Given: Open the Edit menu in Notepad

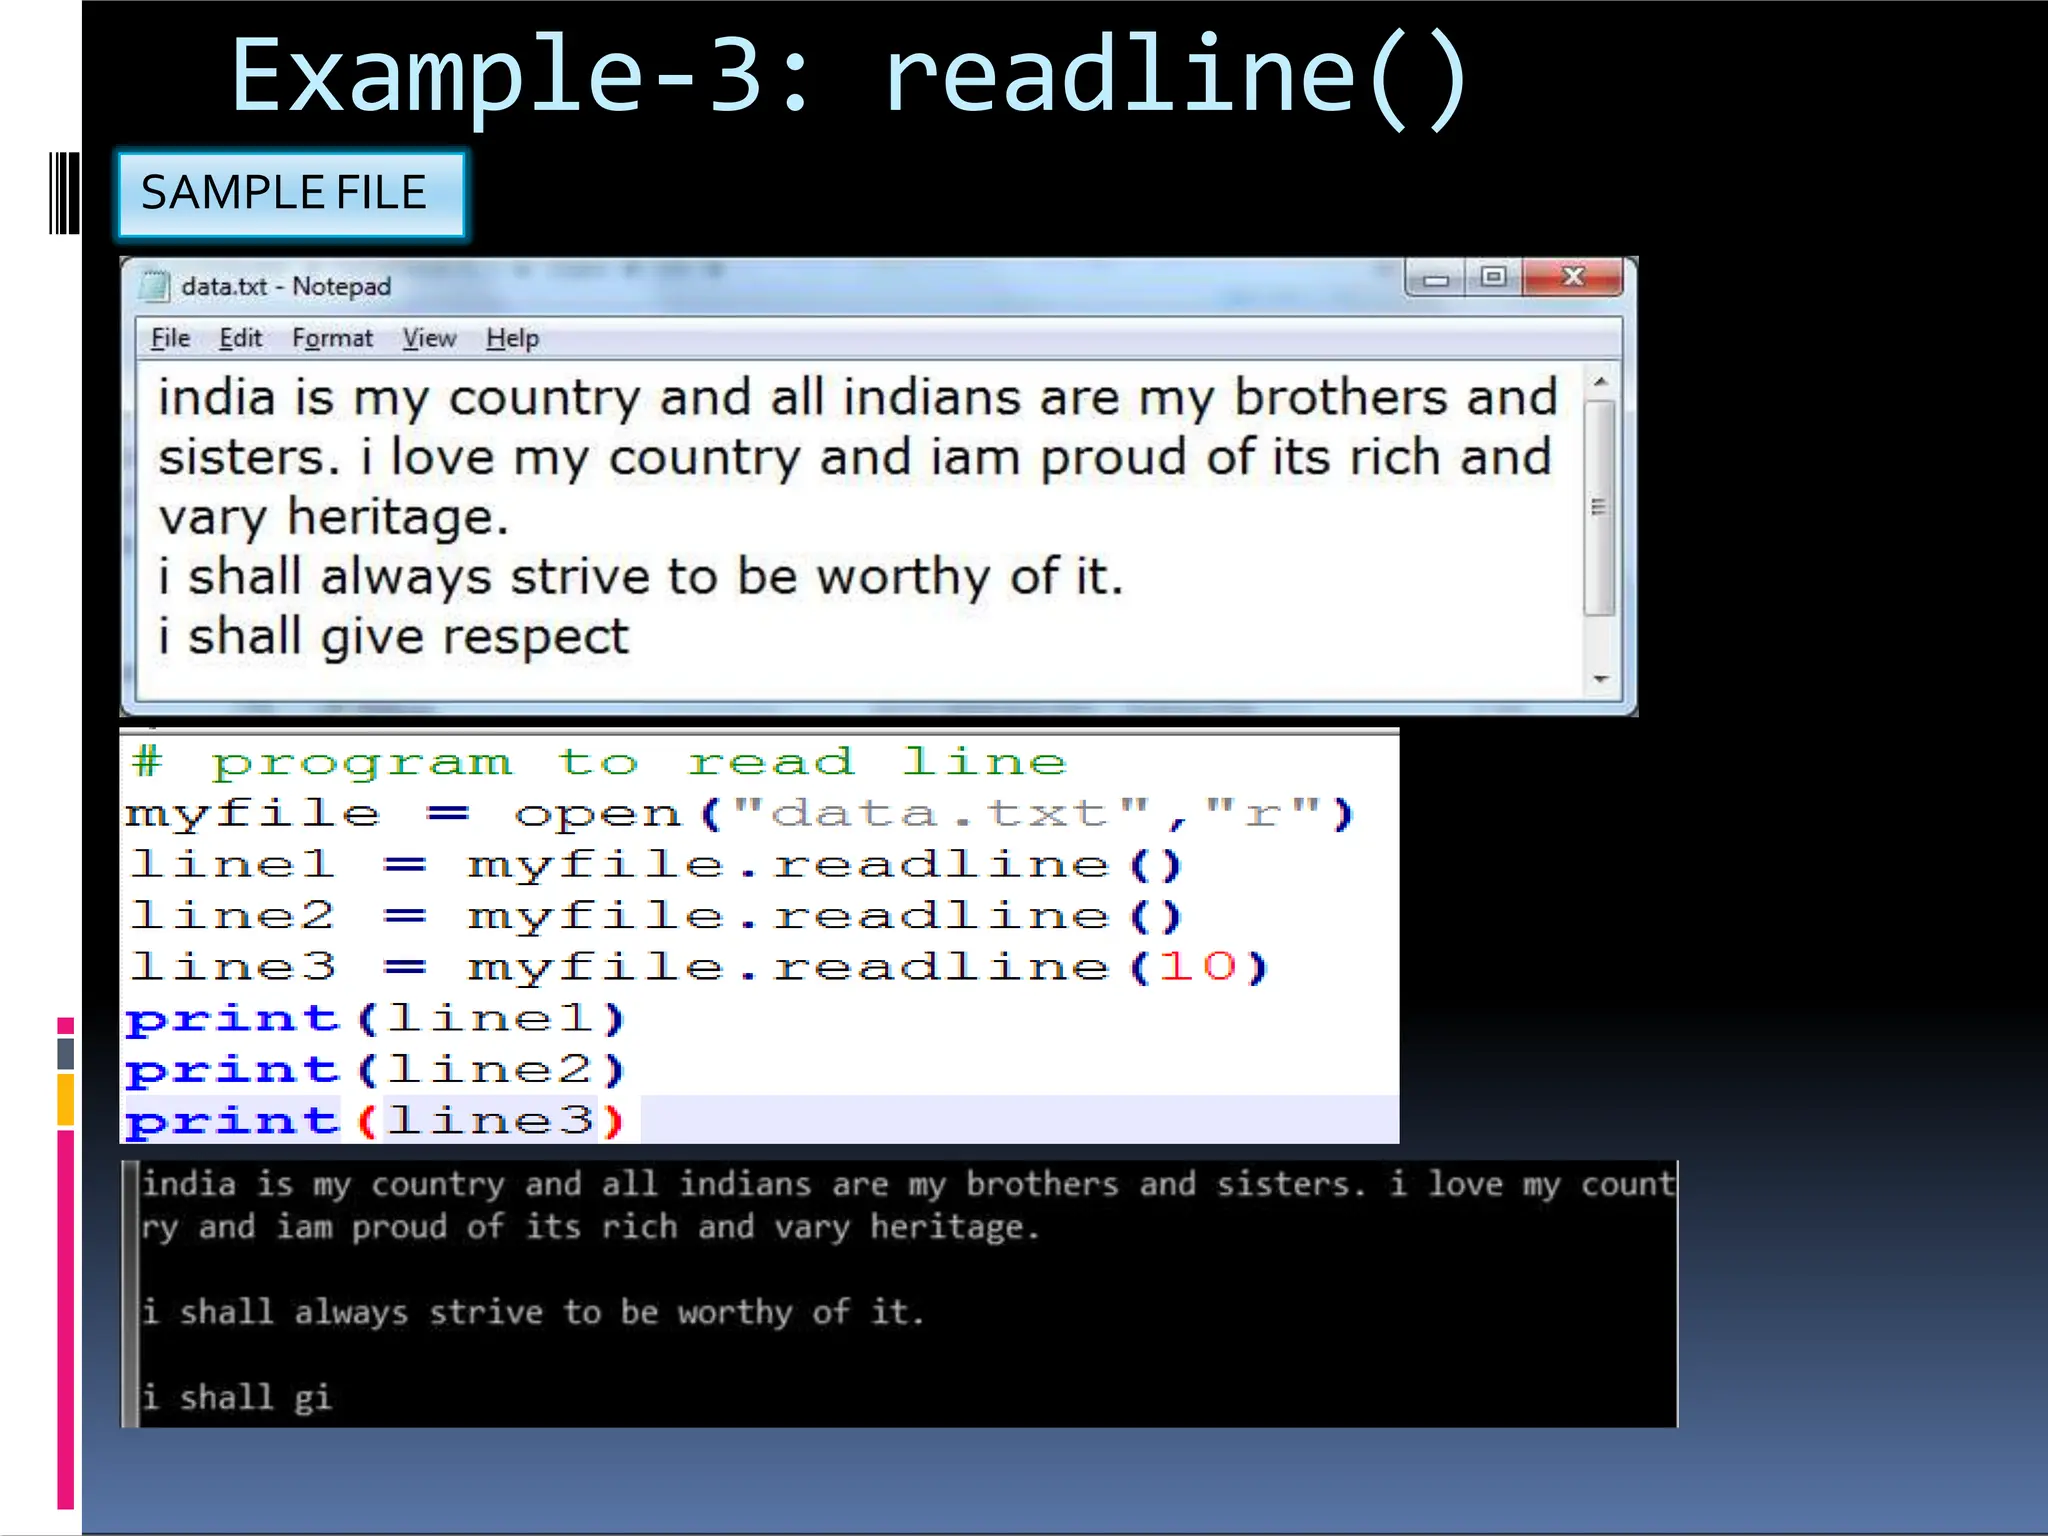Looking at the screenshot, I should point(240,338).
